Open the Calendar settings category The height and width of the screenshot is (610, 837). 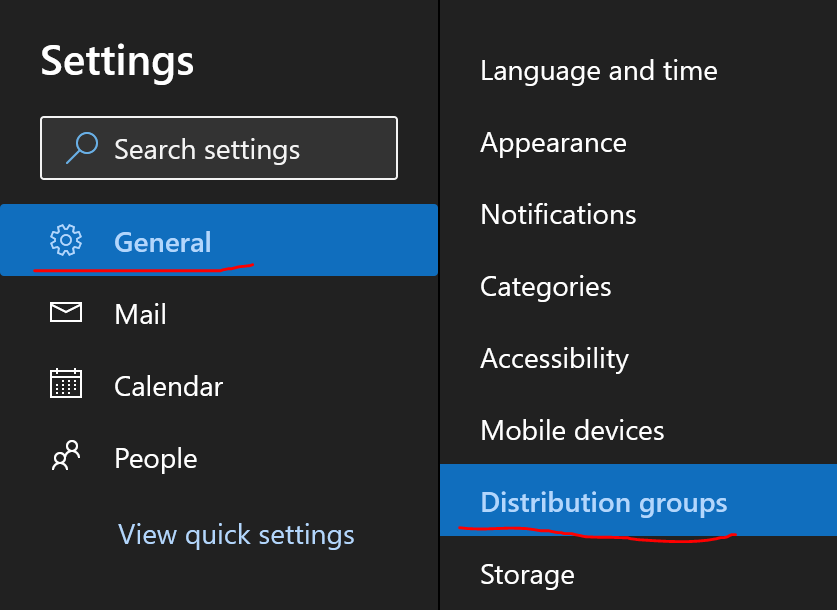168,387
